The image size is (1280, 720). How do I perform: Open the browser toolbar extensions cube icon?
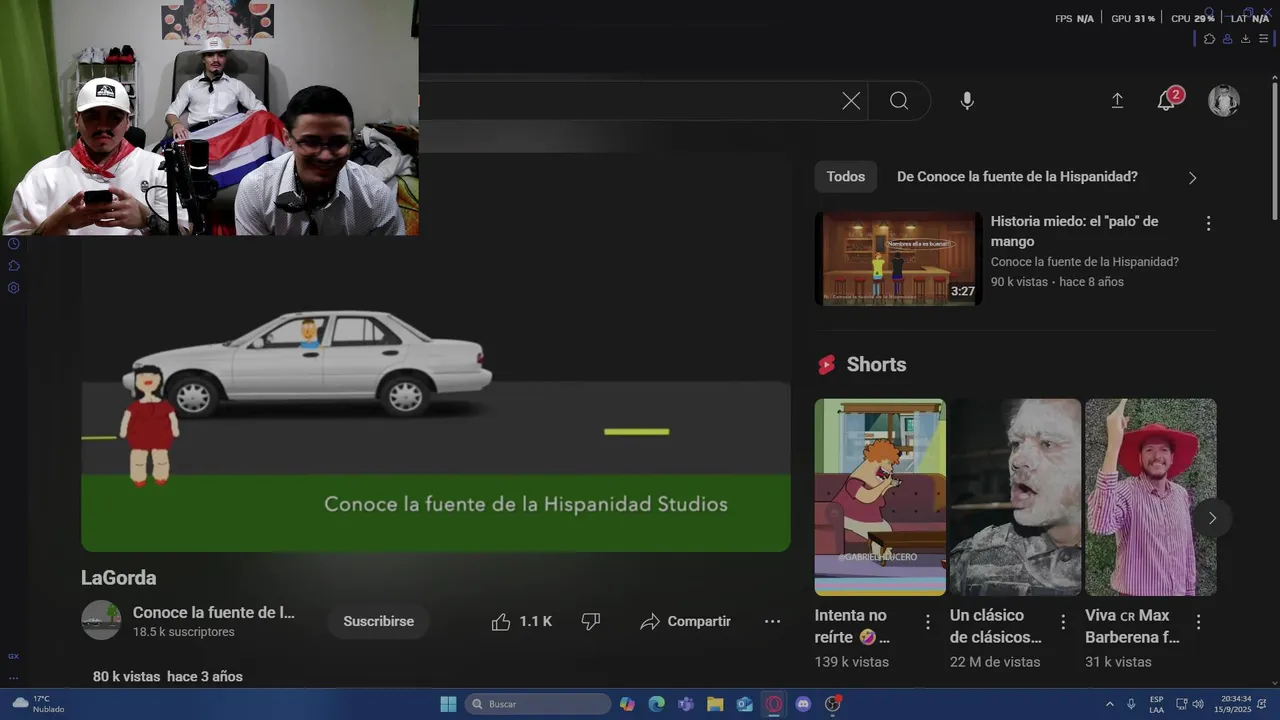point(1209,39)
